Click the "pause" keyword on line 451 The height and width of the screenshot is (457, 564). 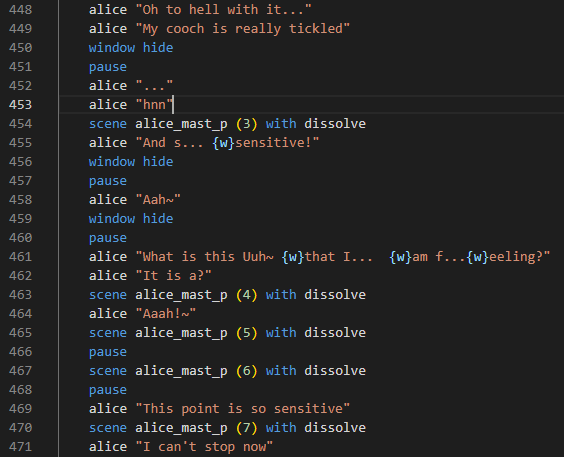(x=108, y=67)
